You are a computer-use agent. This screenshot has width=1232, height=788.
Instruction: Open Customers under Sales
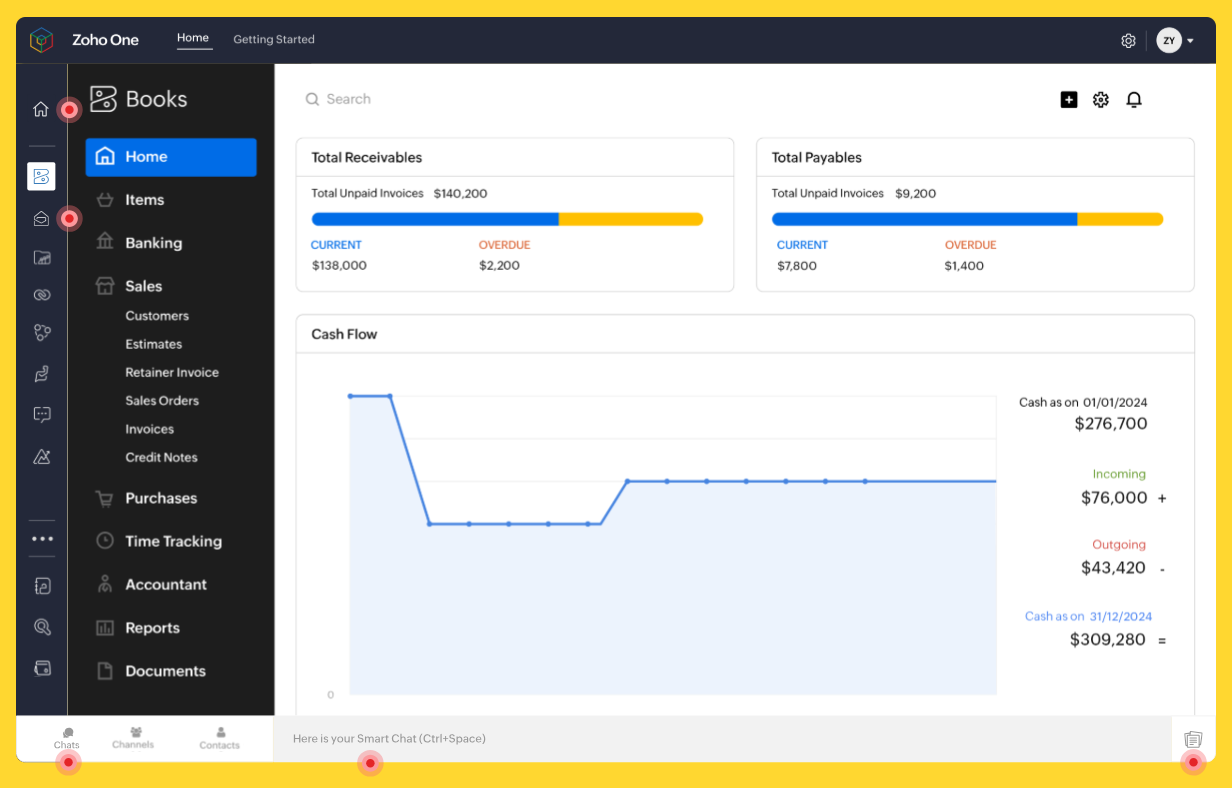click(x=157, y=316)
